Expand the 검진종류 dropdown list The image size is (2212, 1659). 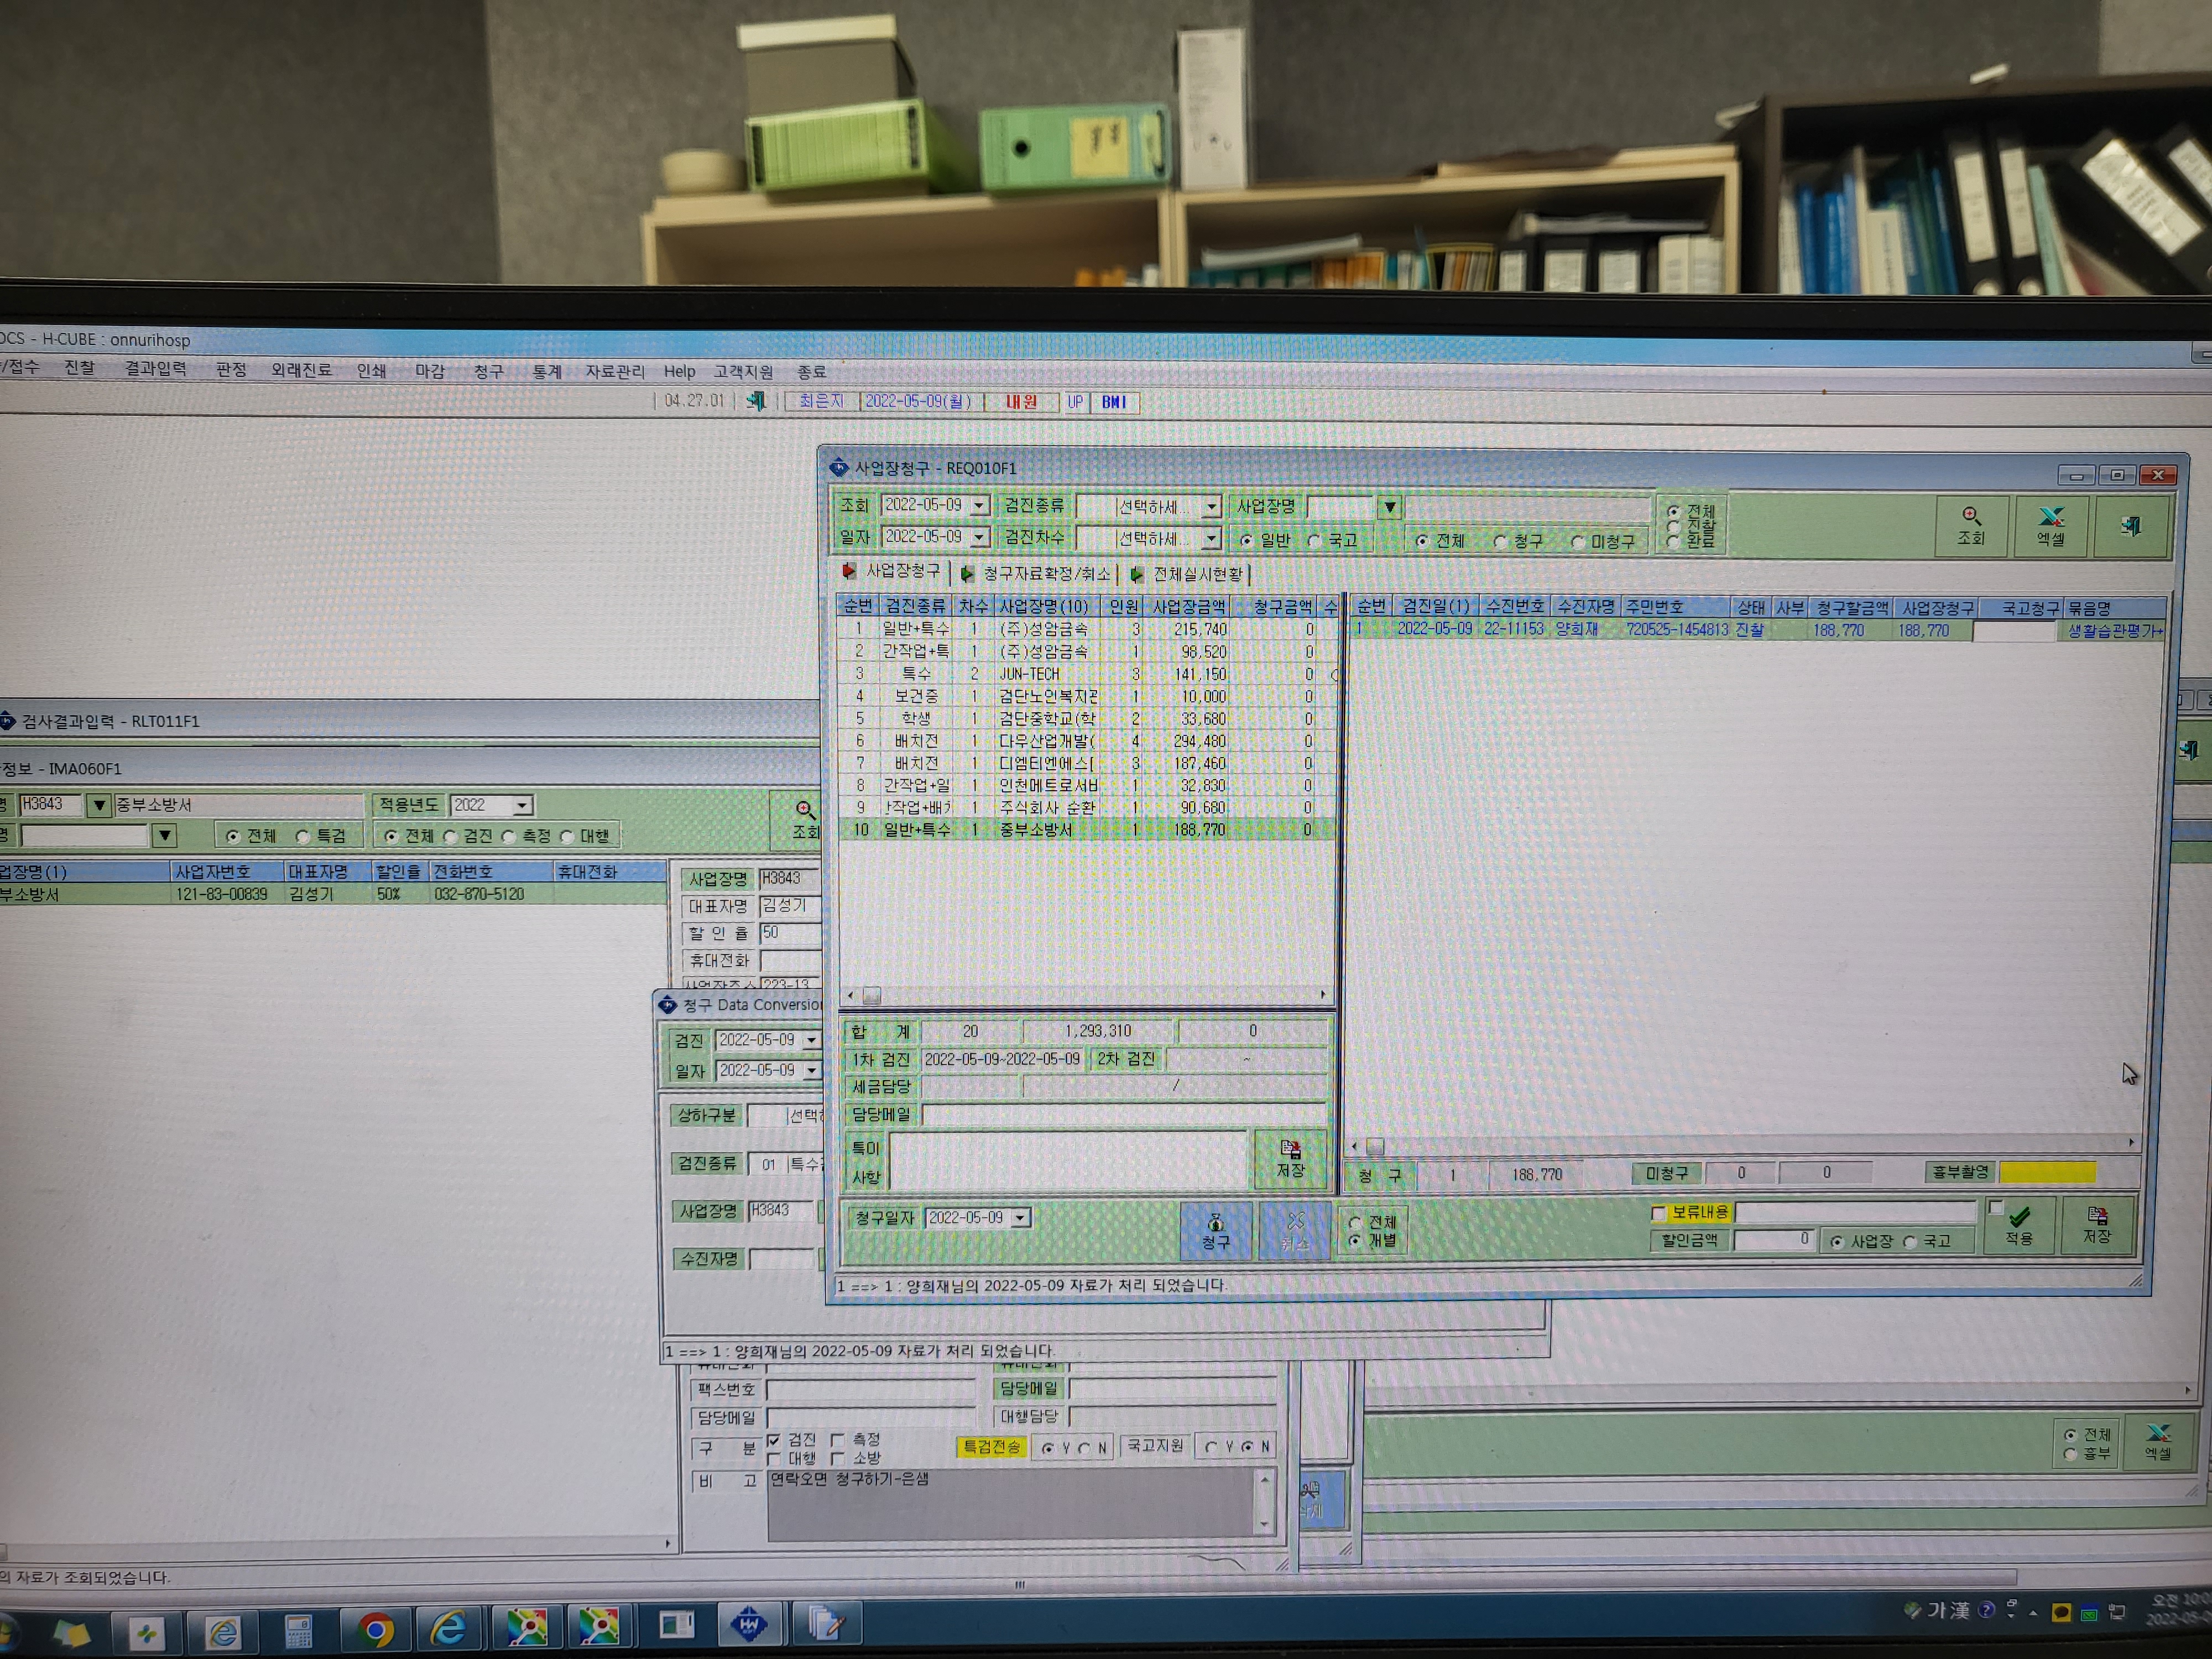click(1211, 507)
